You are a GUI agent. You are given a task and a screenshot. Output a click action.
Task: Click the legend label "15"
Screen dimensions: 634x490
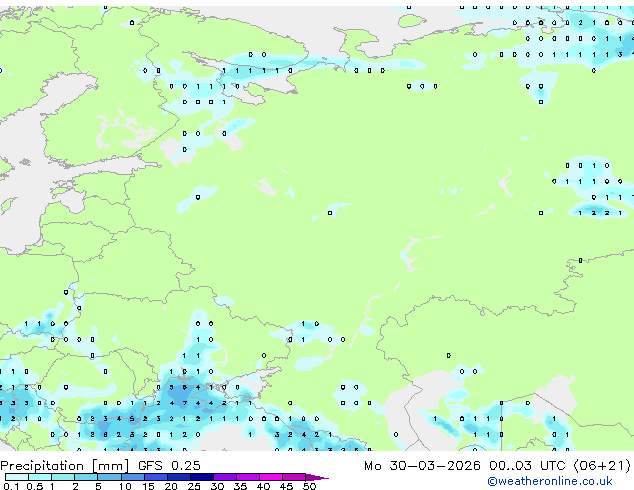pyautogui.click(x=148, y=486)
